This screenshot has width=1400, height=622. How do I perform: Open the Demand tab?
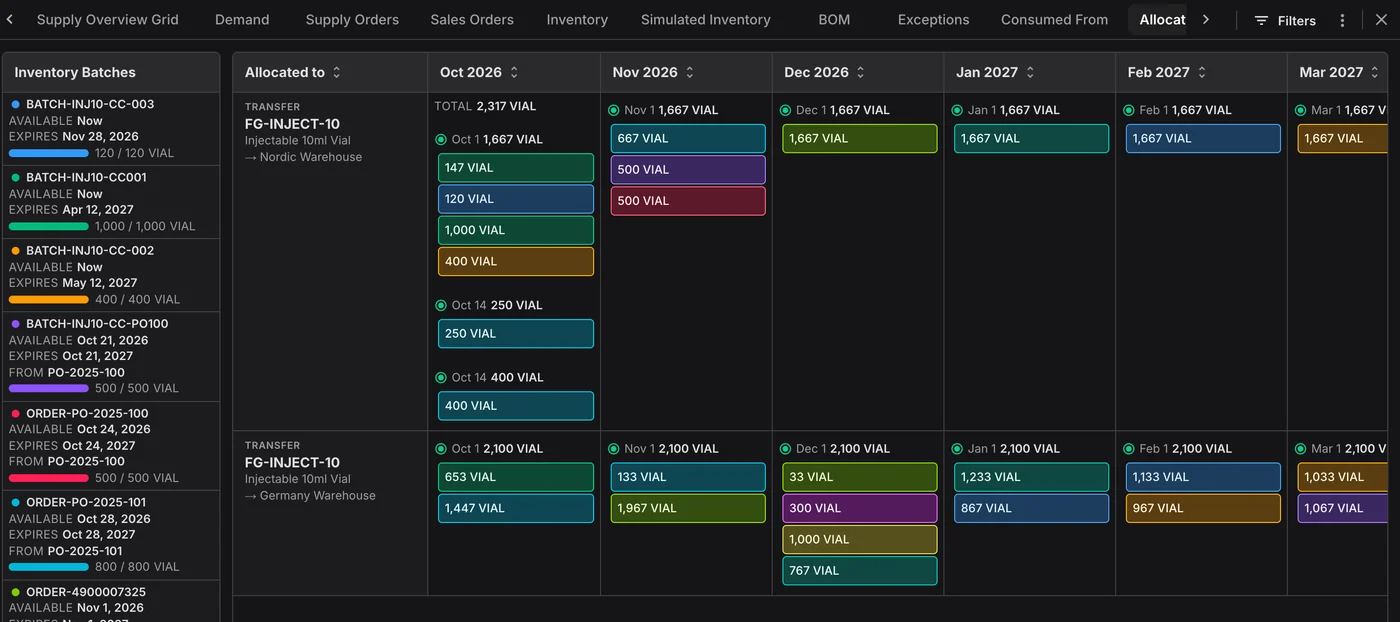(242, 20)
